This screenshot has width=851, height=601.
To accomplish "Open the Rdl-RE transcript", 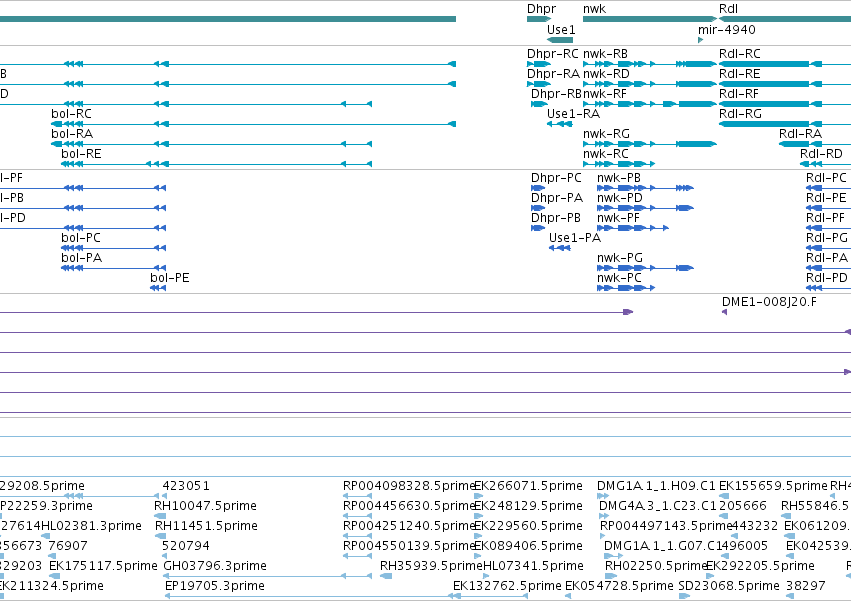I will pyautogui.click(x=740, y=74).
